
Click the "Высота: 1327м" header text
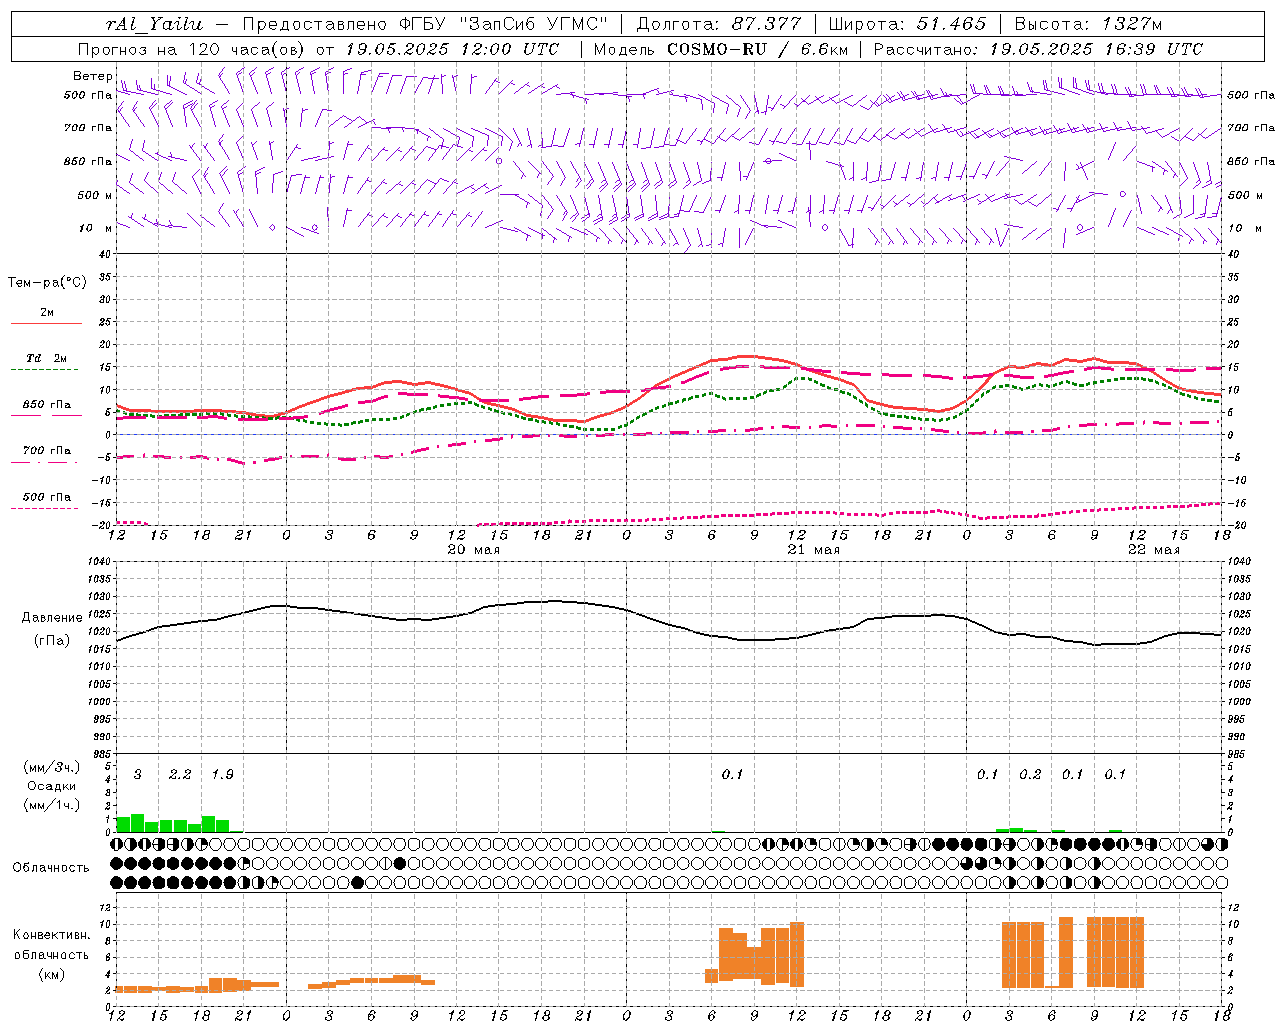(x=1088, y=24)
